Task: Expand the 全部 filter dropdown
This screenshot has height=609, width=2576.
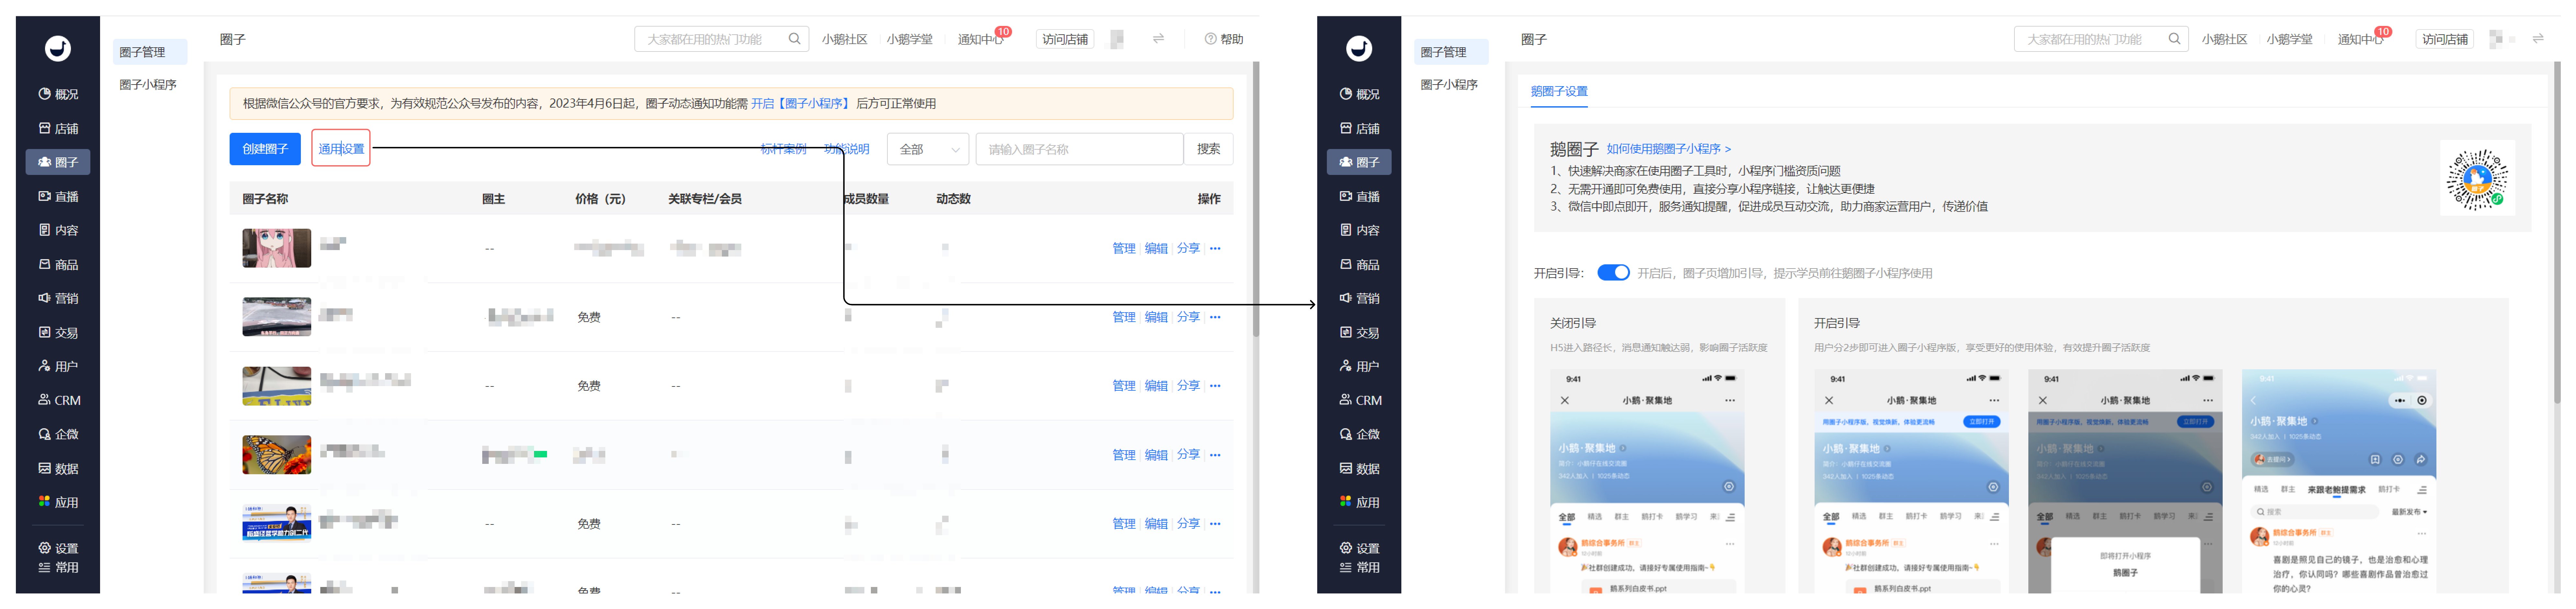Action: point(928,149)
